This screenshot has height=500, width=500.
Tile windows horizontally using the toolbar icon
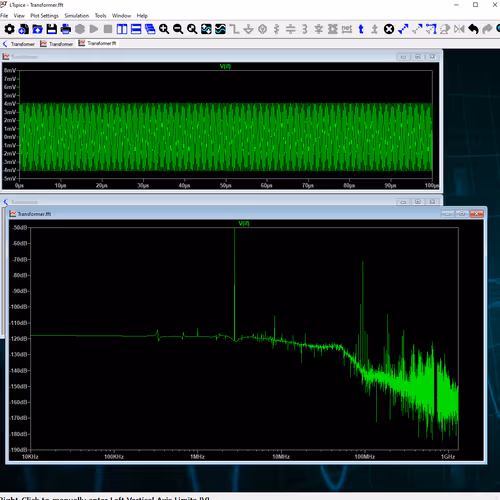pos(136,29)
